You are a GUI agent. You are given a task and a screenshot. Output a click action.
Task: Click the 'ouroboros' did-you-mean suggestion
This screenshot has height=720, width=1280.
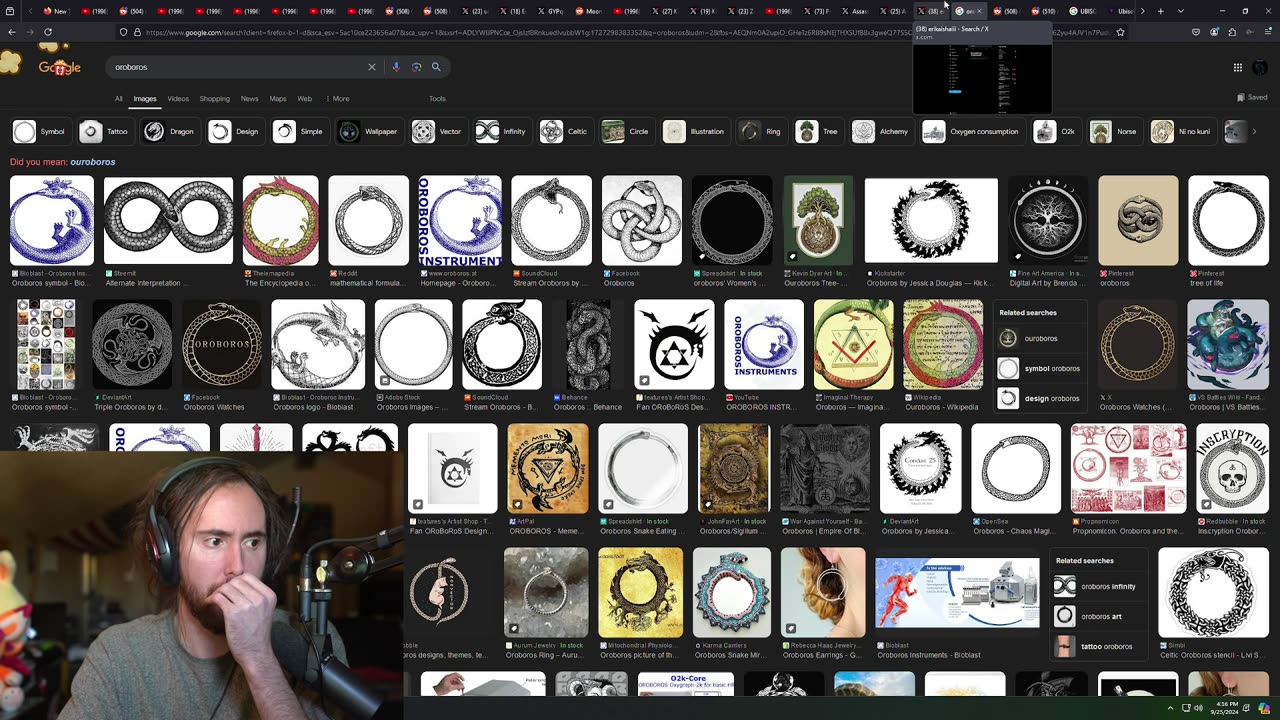(92, 162)
